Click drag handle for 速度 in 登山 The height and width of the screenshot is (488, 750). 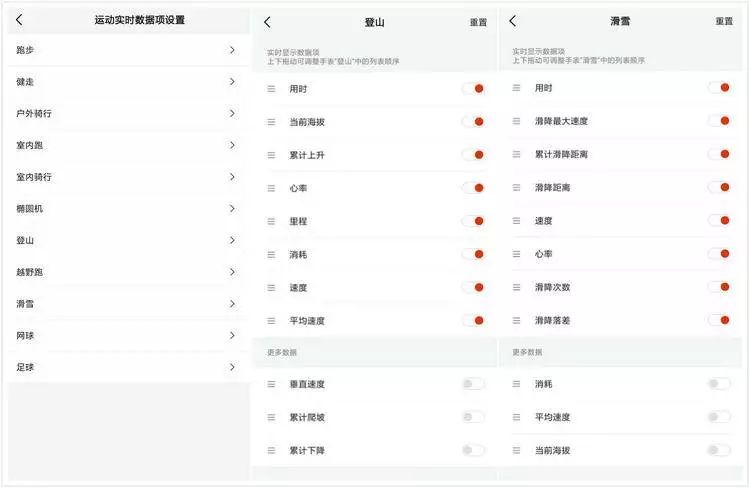tap(271, 288)
